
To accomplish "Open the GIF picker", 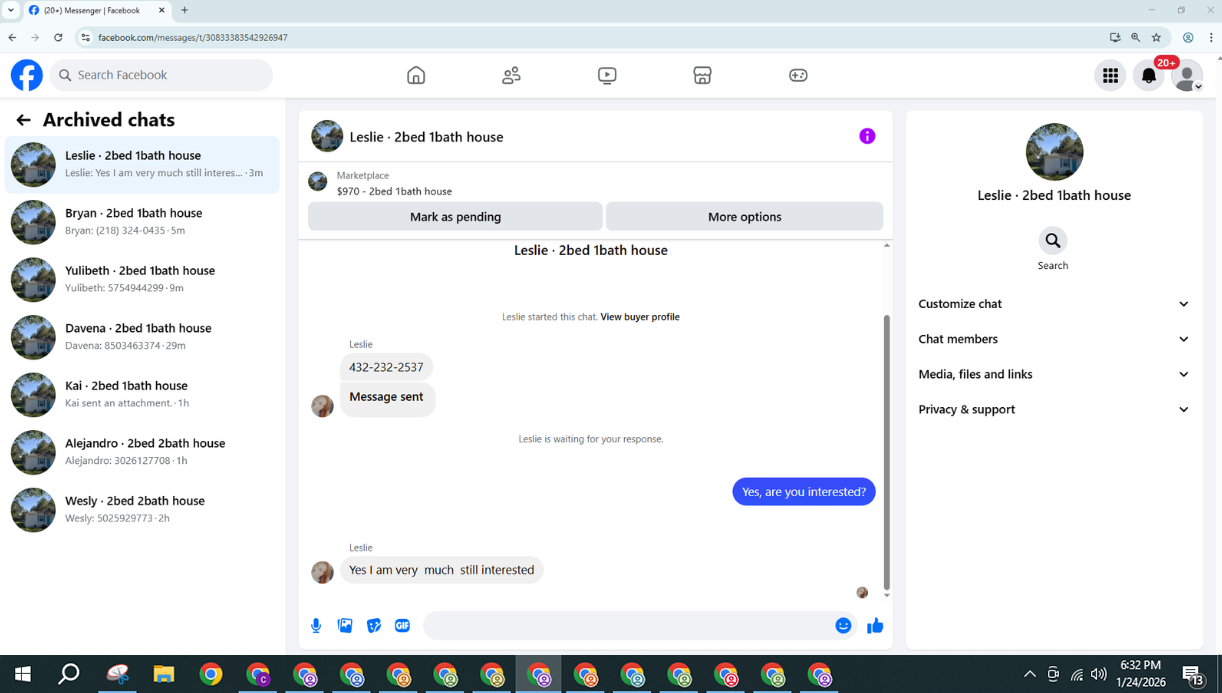I will click(x=402, y=626).
